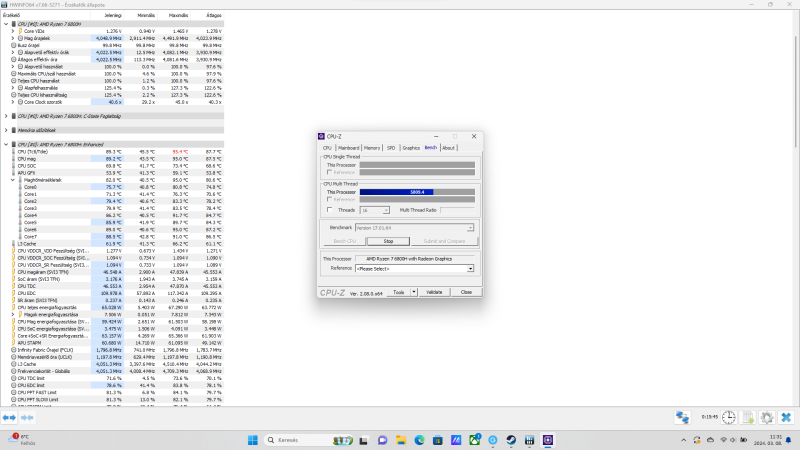Click Multi Thread score progress bar

click(x=417, y=192)
